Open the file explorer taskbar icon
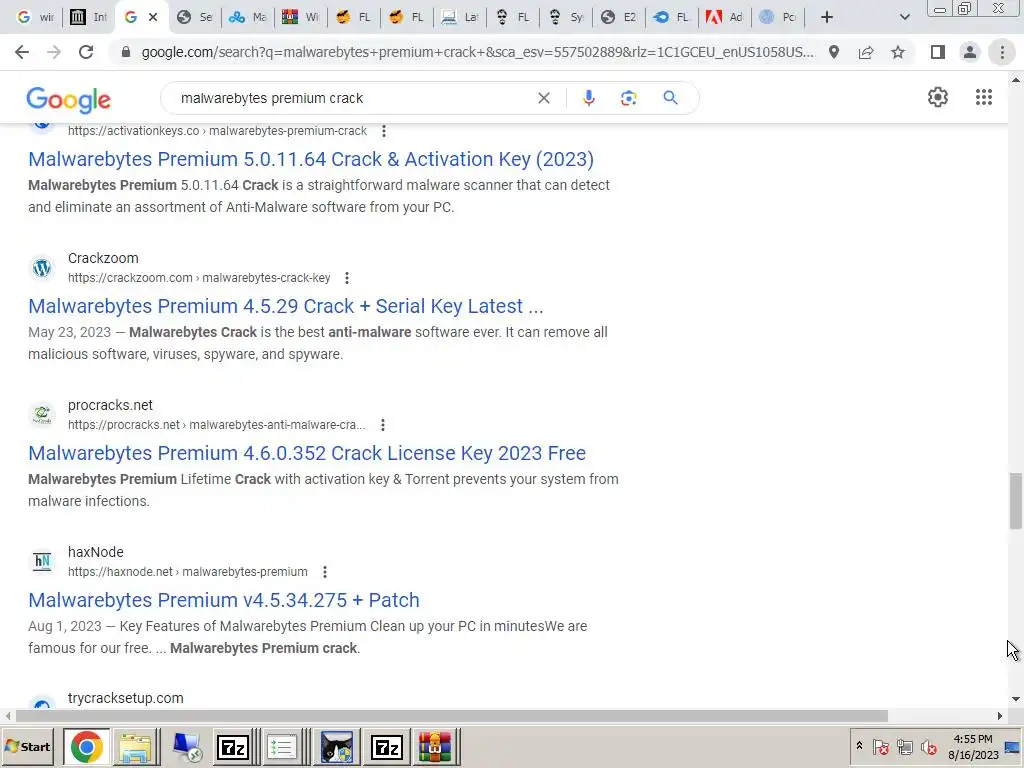The width and height of the screenshot is (1024, 768). point(136,748)
